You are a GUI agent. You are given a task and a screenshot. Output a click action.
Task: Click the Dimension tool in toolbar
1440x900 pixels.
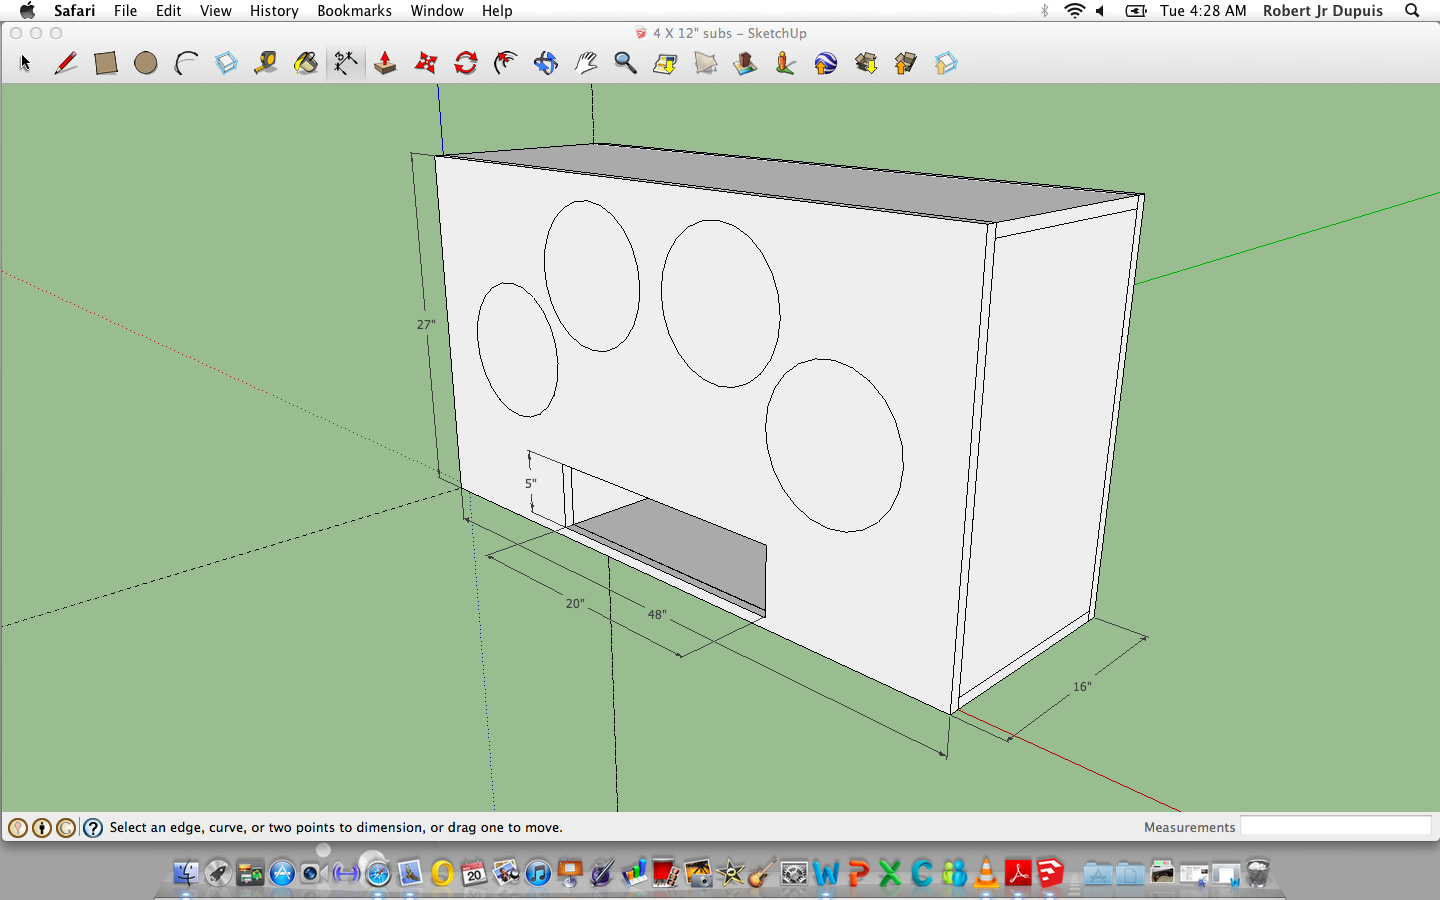pyautogui.click(x=346, y=63)
